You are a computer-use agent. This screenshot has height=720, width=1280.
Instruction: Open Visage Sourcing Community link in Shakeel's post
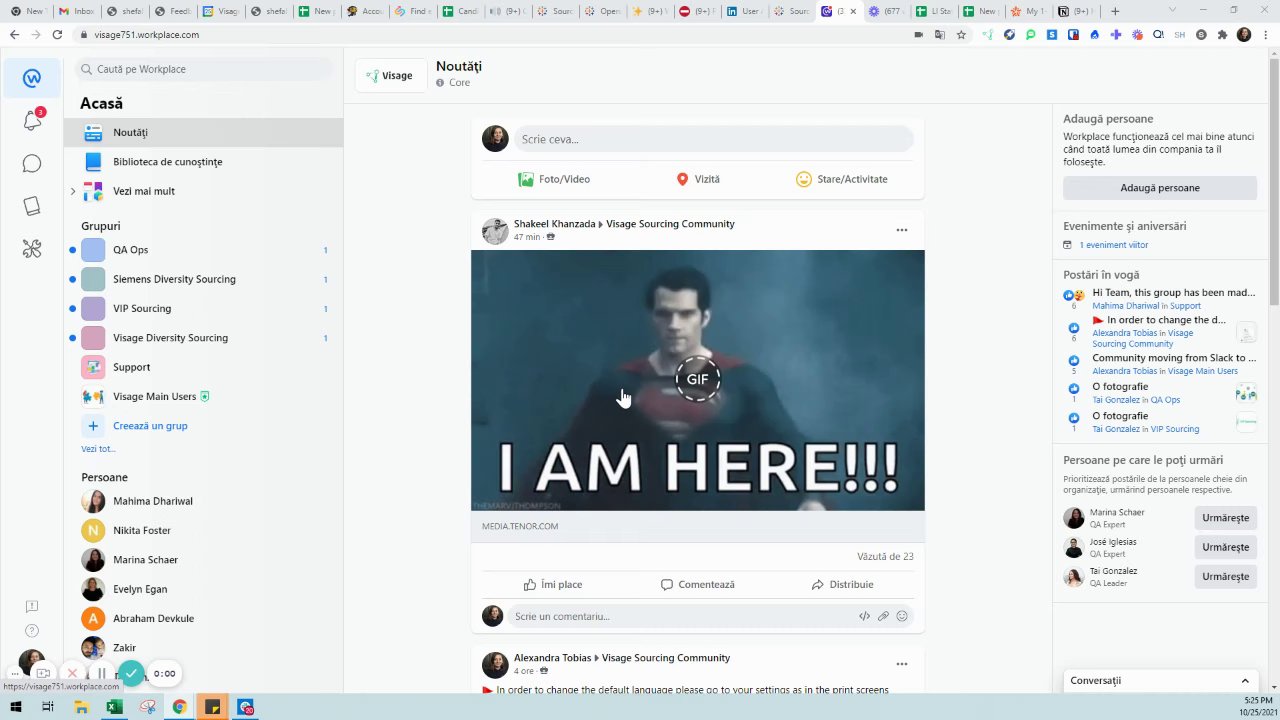point(670,224)
